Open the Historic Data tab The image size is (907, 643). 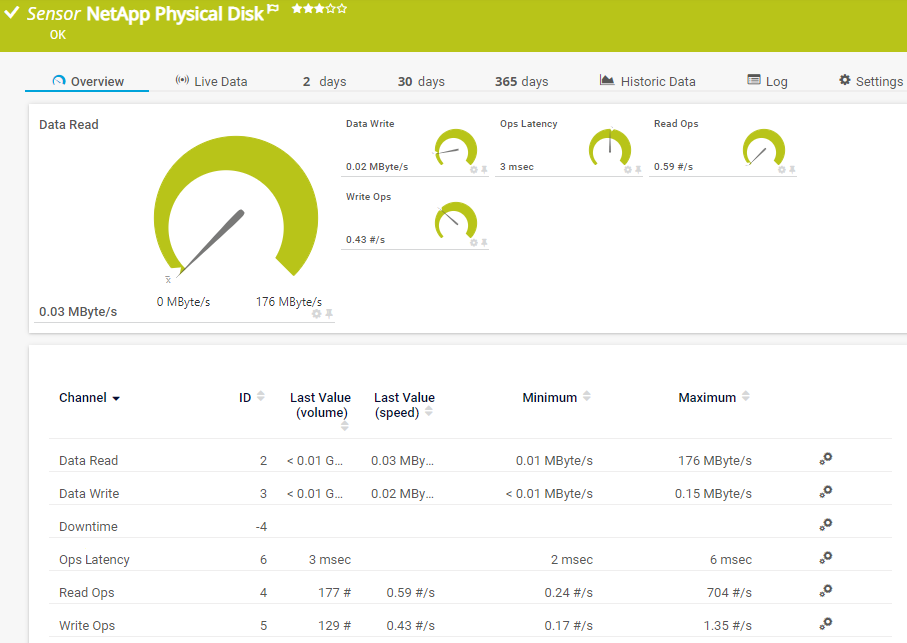click(647, 81)
